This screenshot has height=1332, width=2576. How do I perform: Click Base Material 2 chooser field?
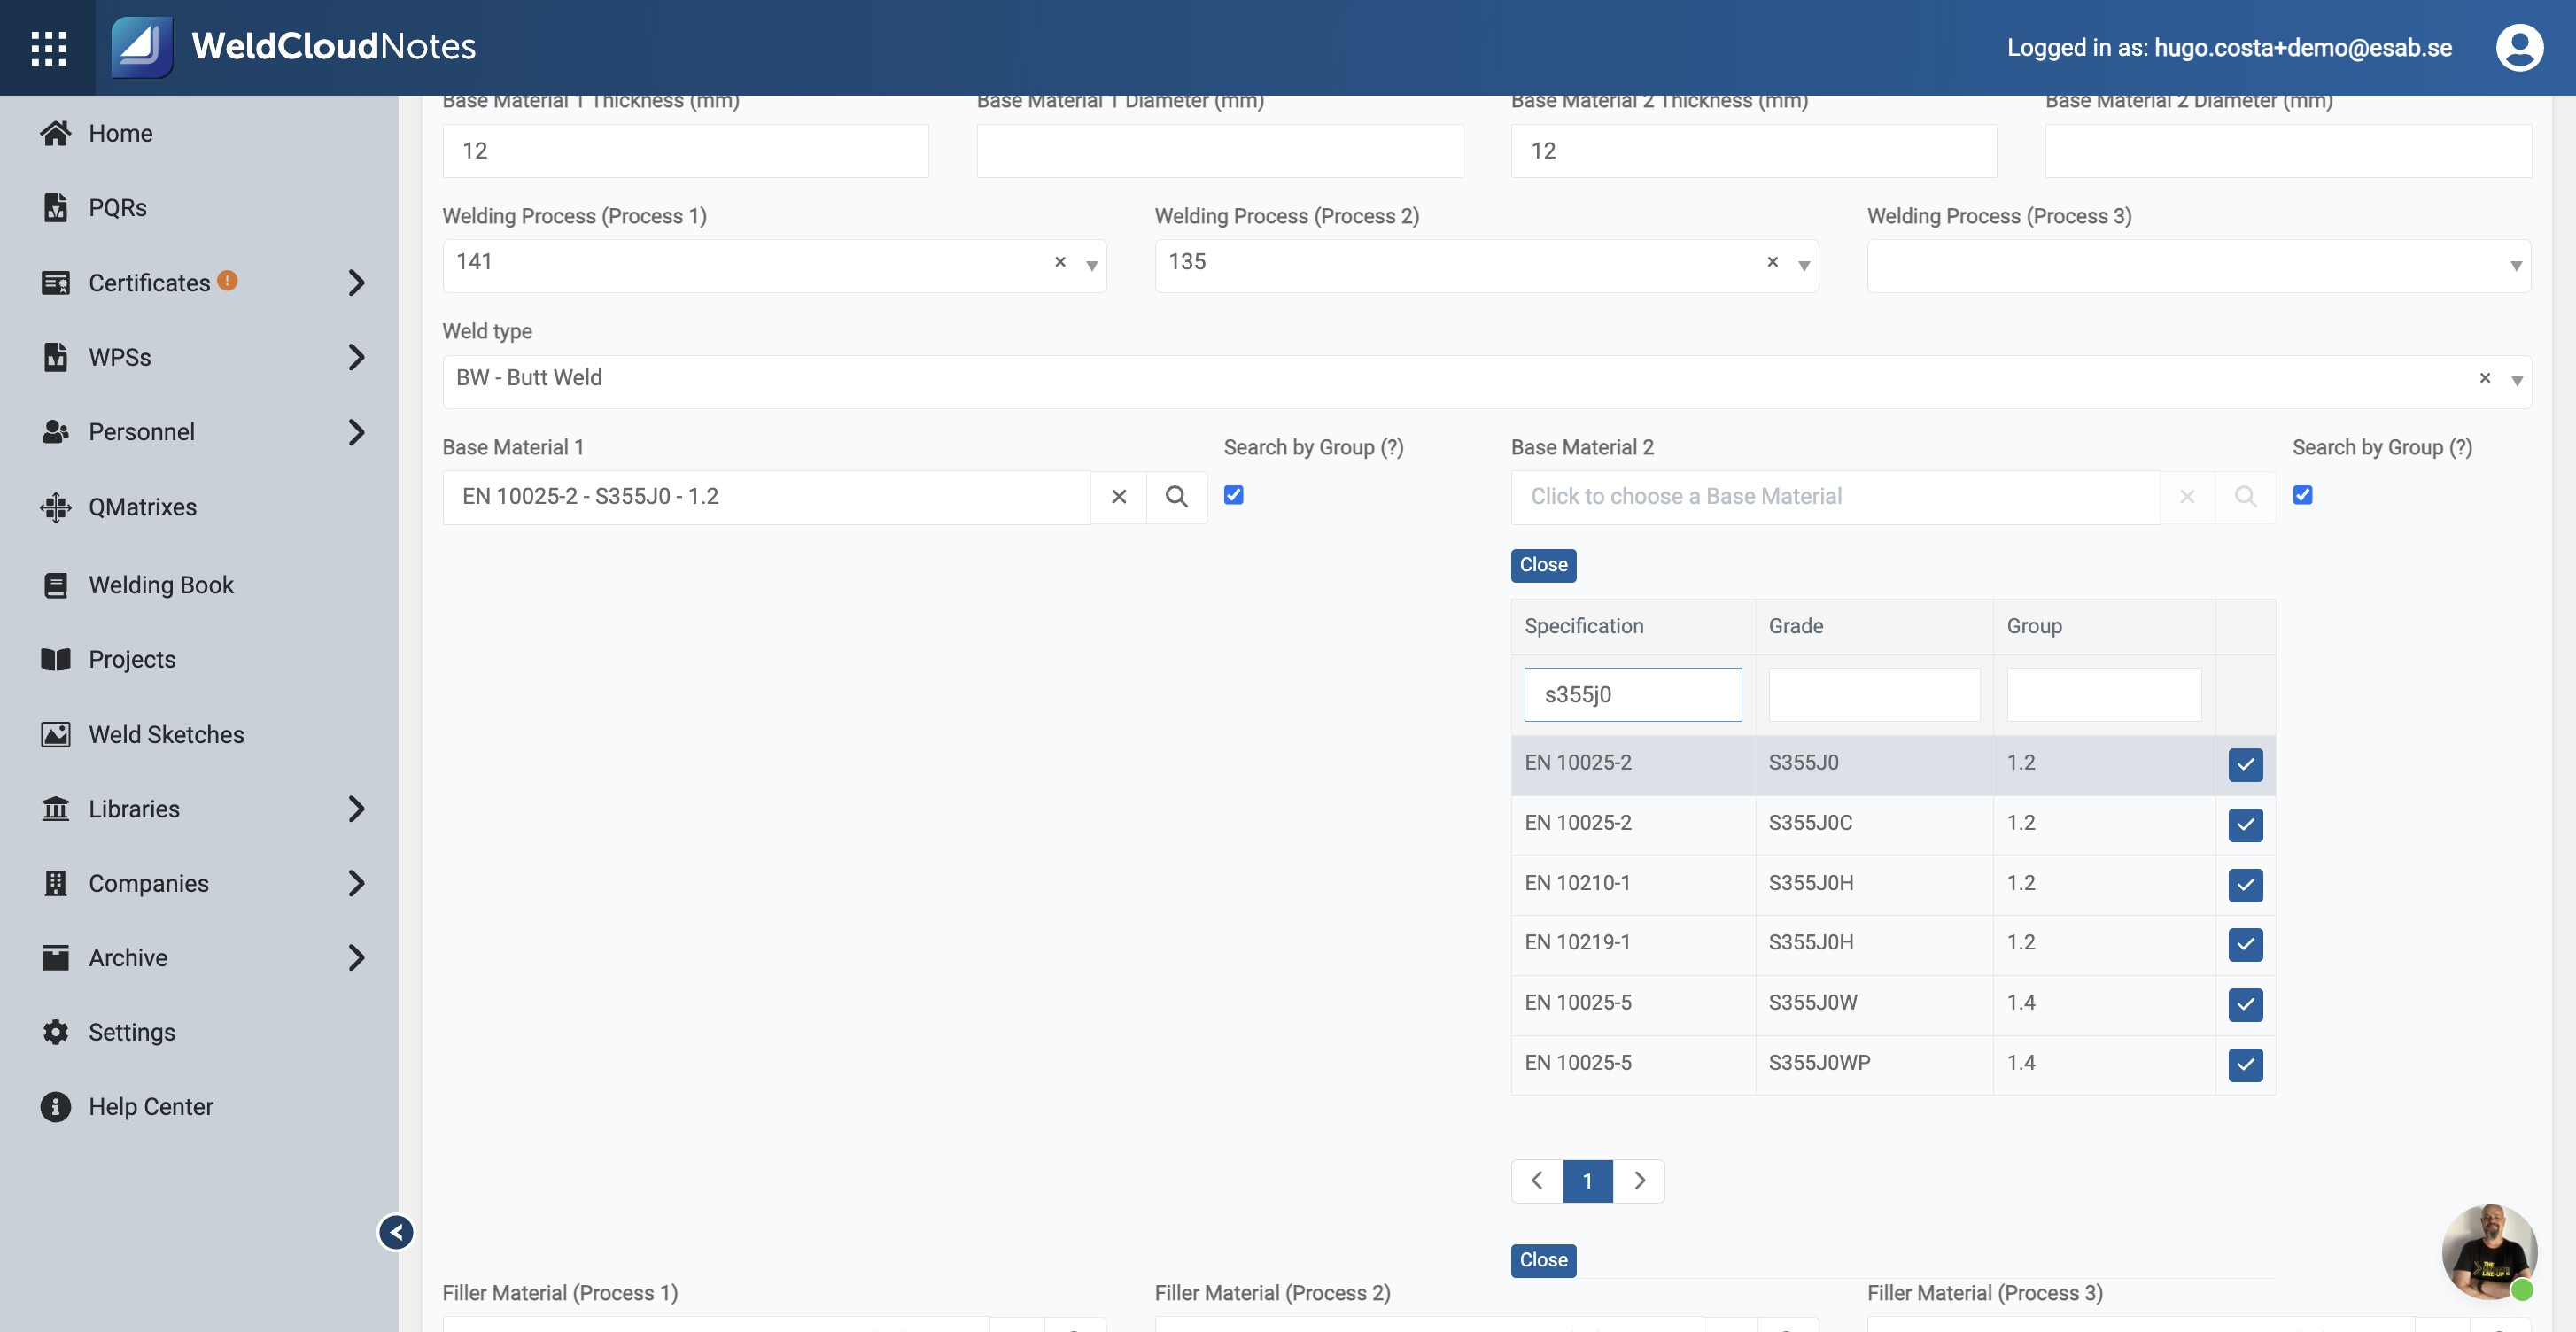[1835, 497]
